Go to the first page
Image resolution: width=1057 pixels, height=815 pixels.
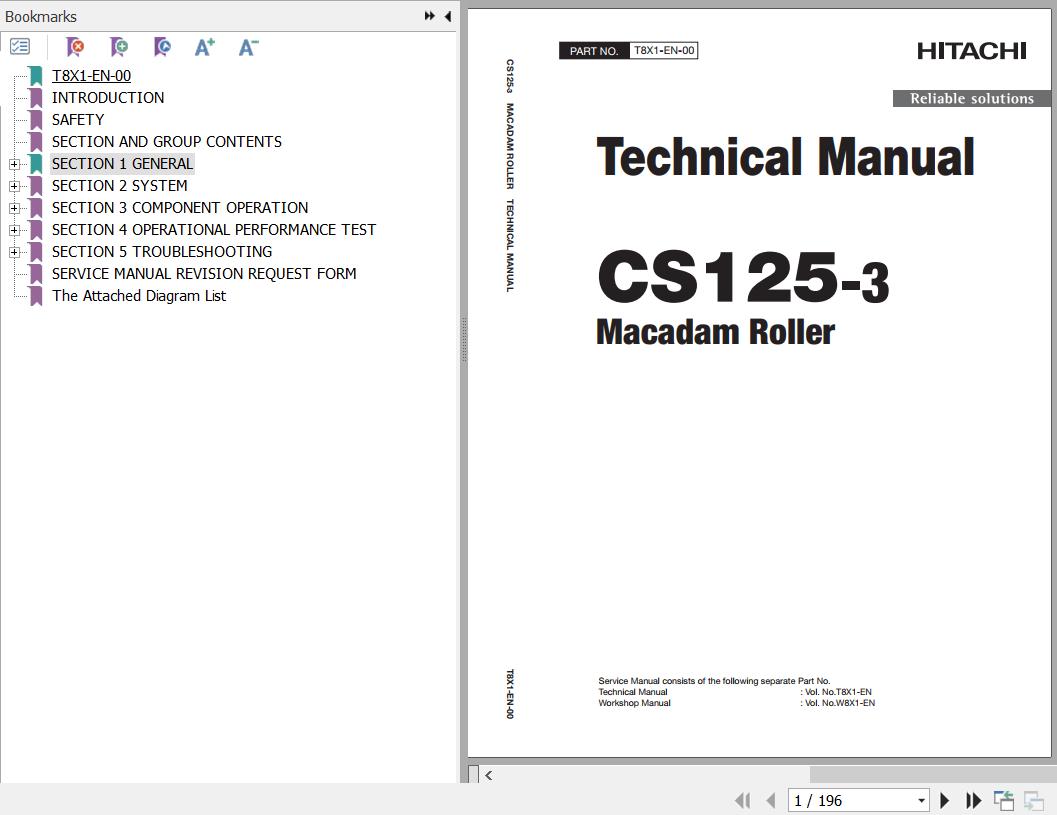pos(743,800)
